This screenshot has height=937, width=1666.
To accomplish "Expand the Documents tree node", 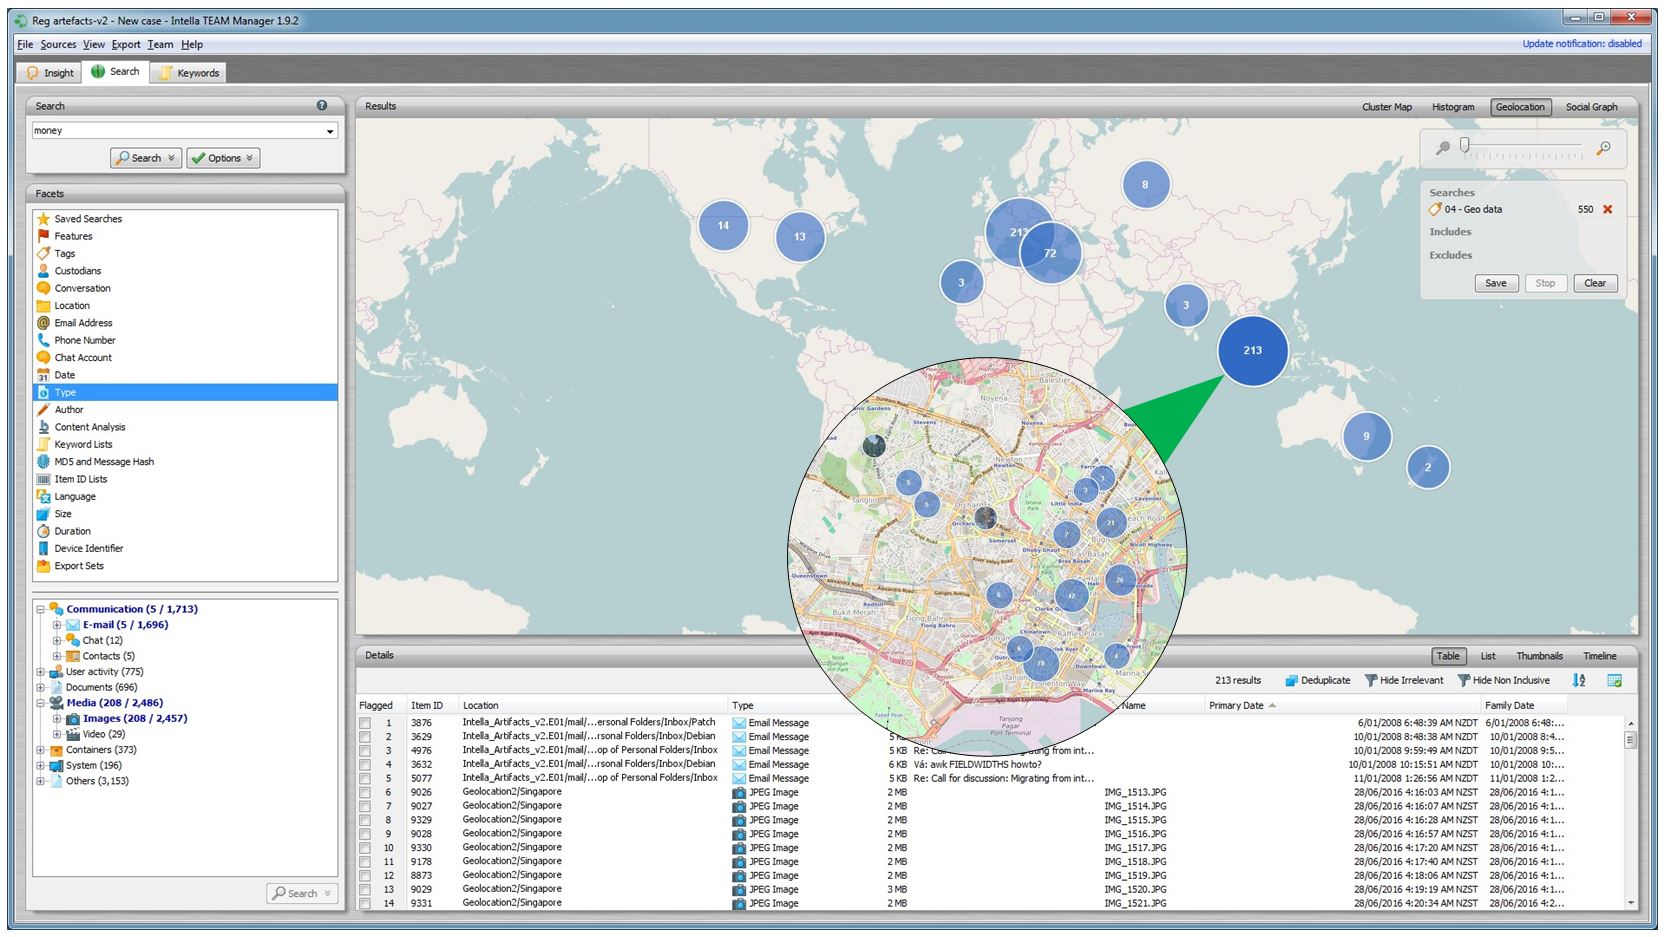I will pyautogui.click(x=41, y=687).
